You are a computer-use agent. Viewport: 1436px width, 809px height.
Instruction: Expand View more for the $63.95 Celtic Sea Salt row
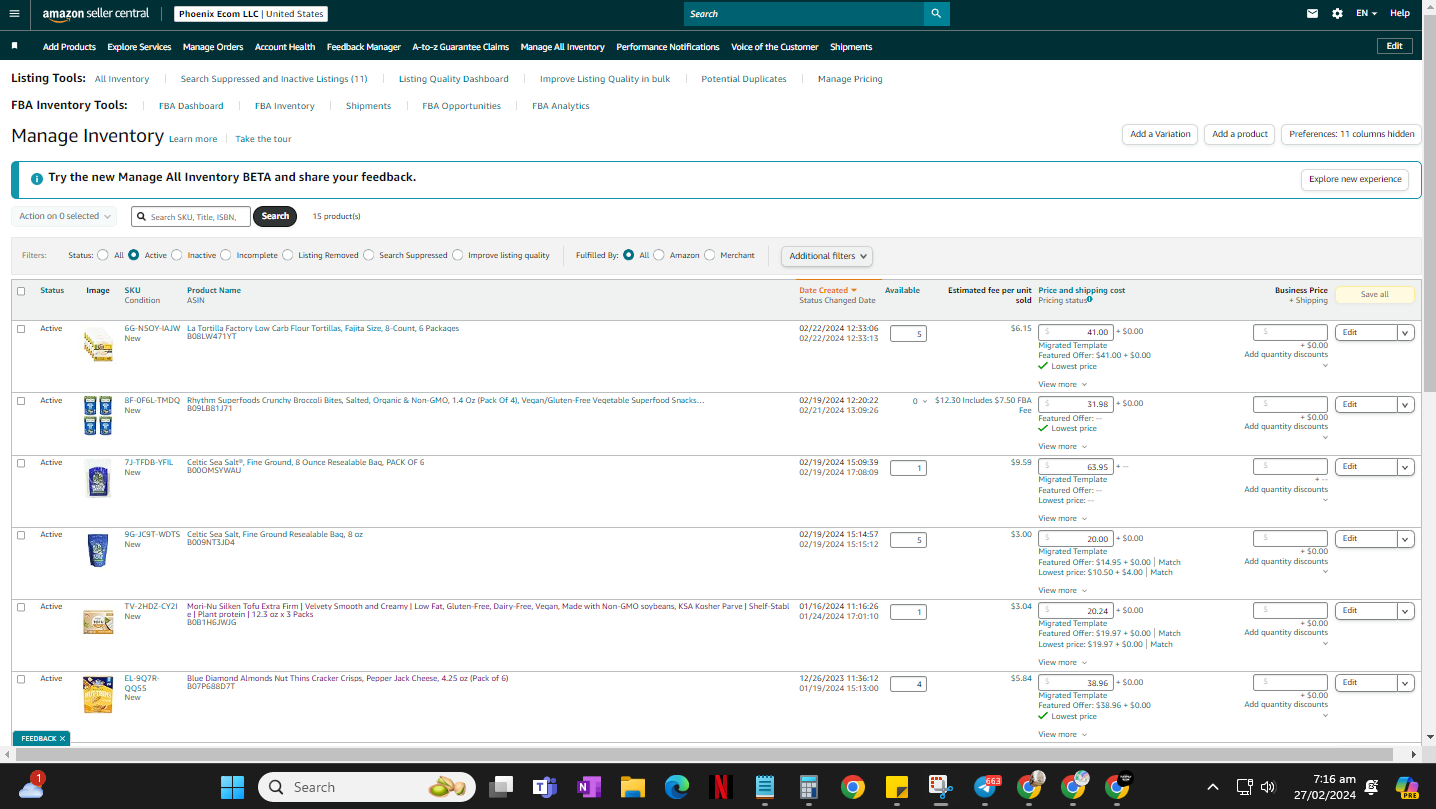(x=1062, y=518)
